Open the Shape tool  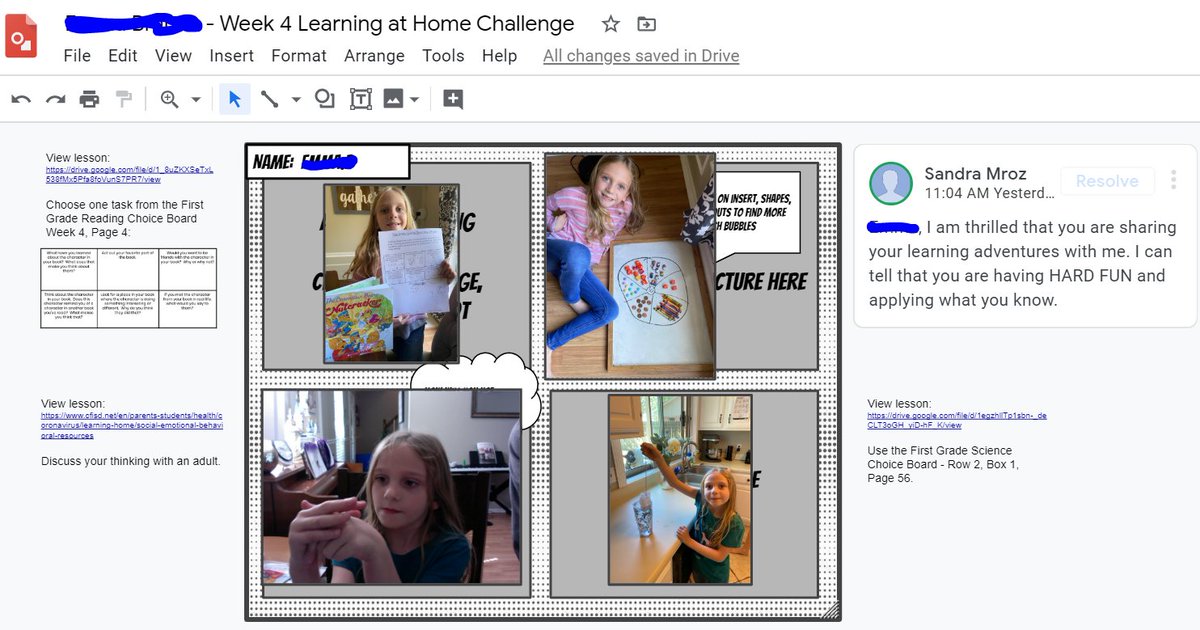pos(325,99)
